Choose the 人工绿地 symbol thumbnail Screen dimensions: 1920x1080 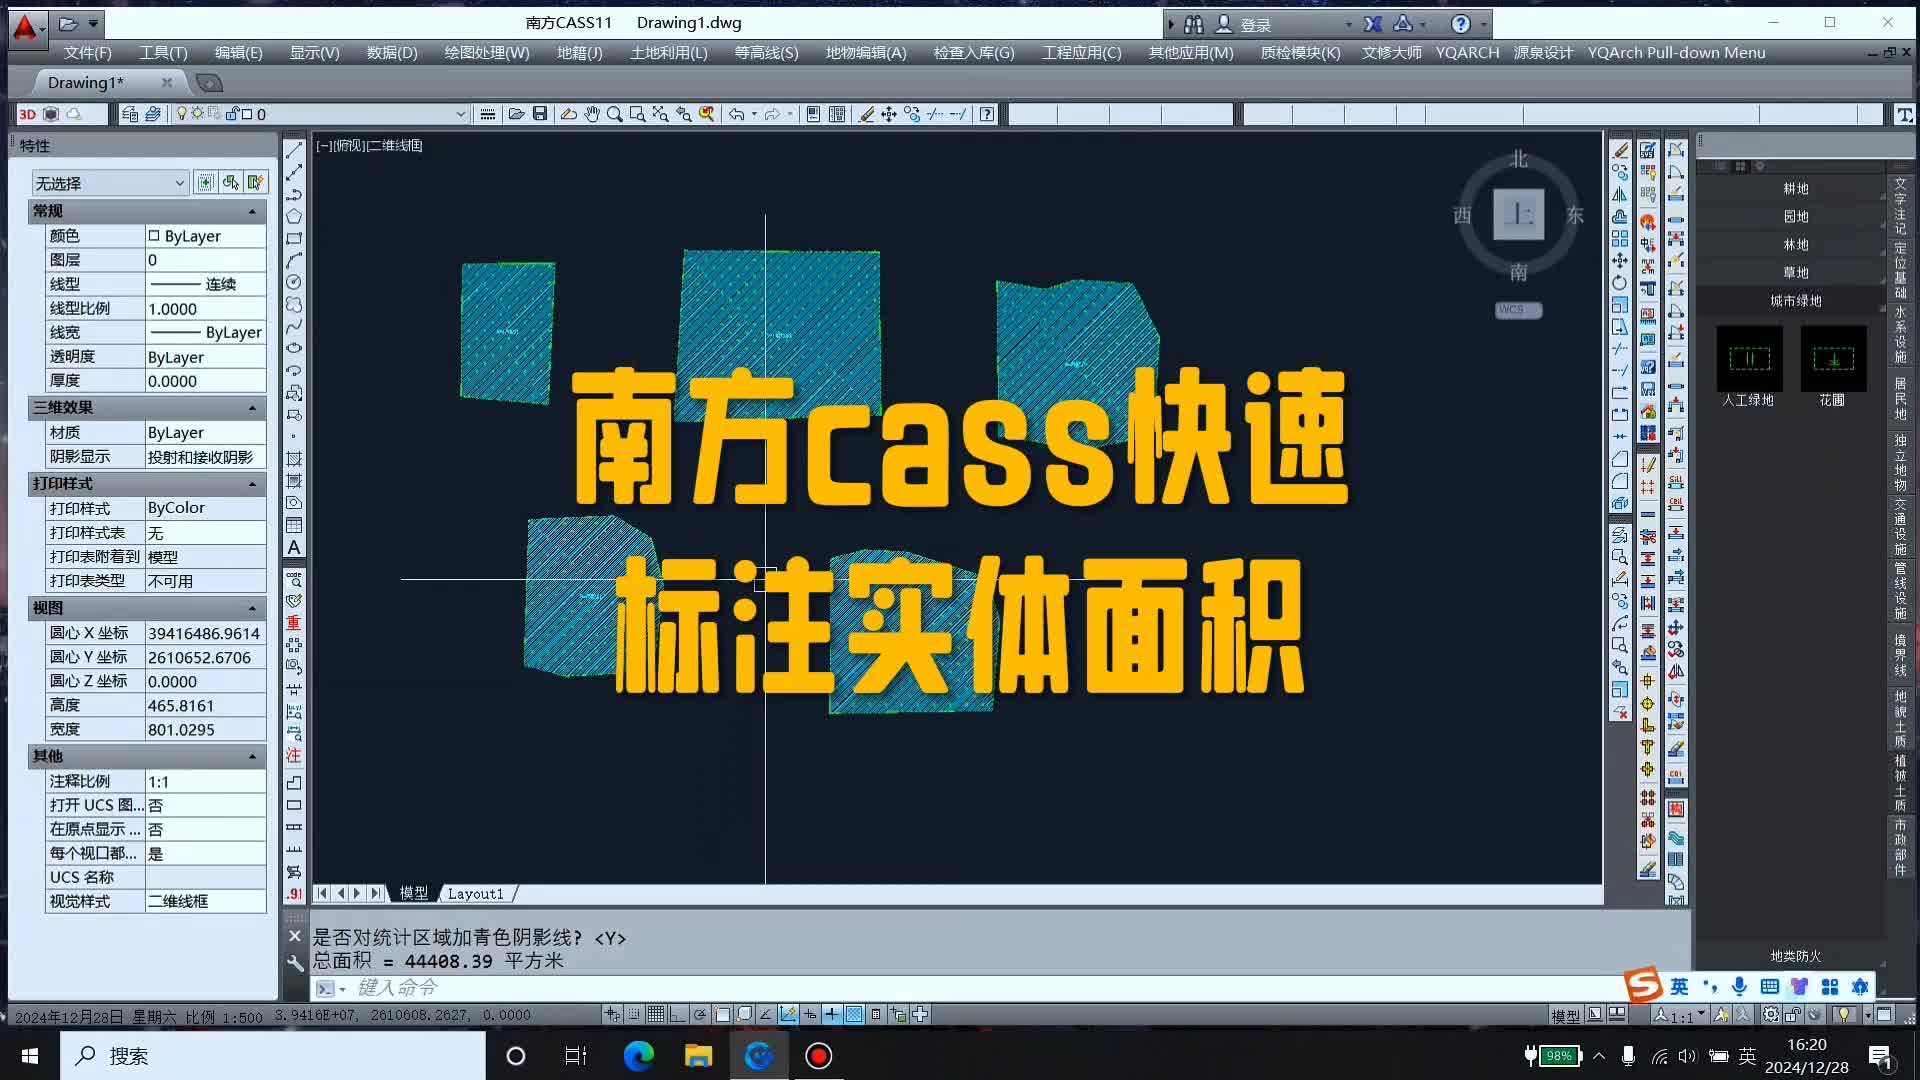tap(1749, 358)
